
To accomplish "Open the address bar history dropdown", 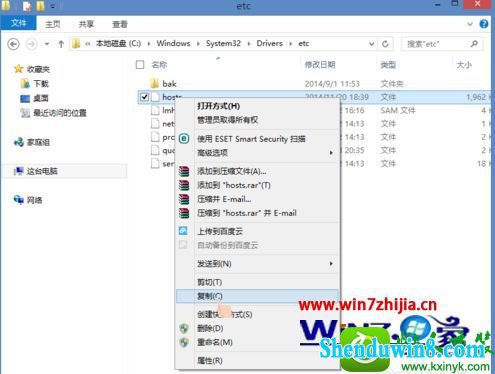I will coord(371,44).
